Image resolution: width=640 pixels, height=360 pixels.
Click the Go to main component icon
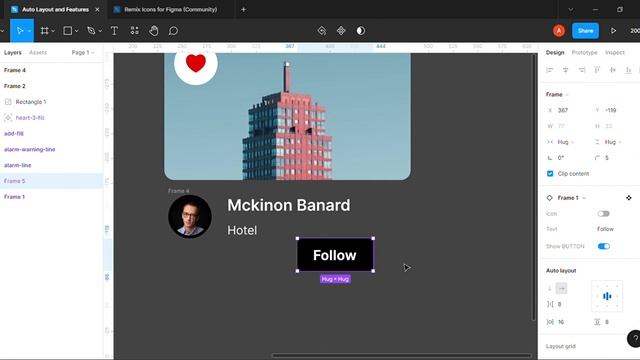click(x=322, y=31)
